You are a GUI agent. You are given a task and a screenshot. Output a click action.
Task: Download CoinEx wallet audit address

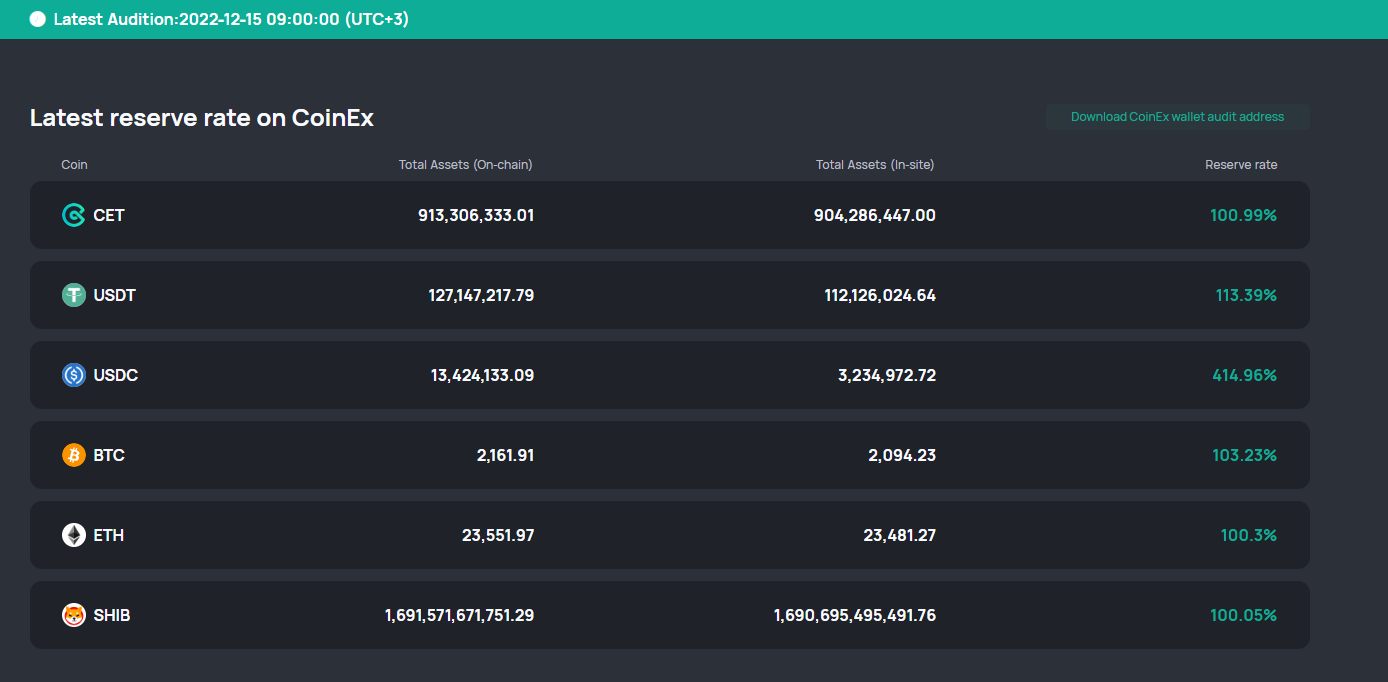[x=1177, y=117]
